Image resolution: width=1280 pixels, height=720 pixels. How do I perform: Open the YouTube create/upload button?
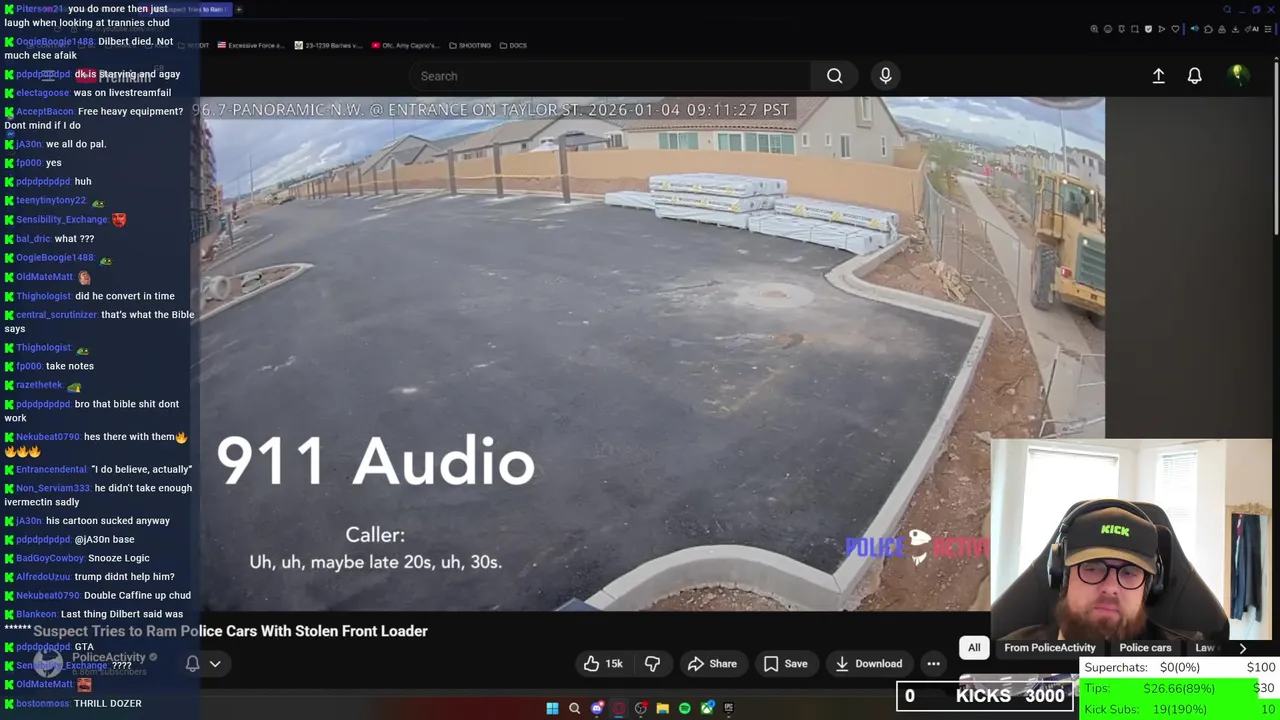click(x=1158, y=76)
